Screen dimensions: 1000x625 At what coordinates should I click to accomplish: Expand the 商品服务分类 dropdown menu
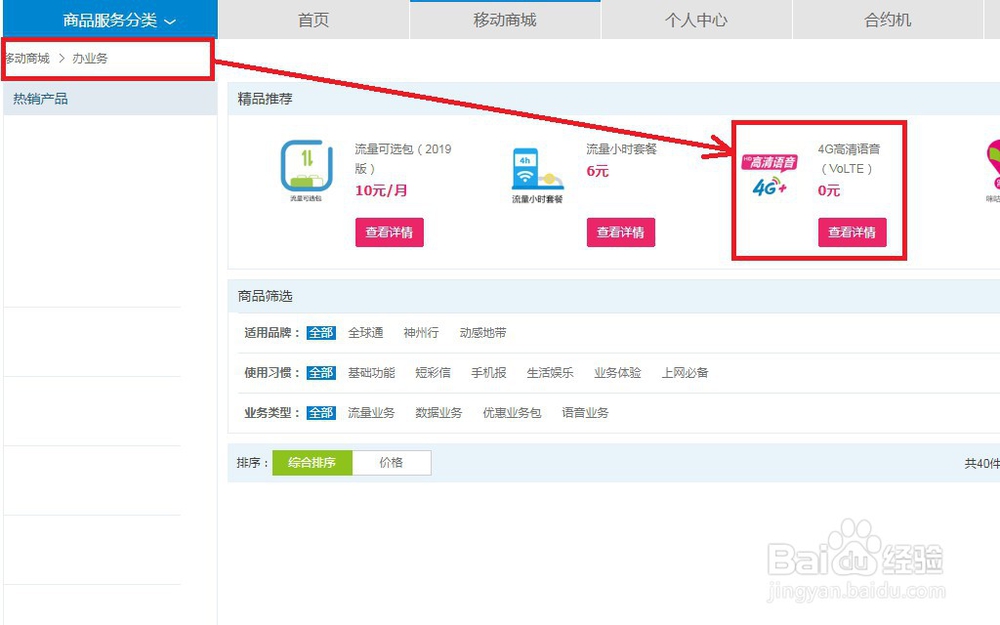(110, 20)
